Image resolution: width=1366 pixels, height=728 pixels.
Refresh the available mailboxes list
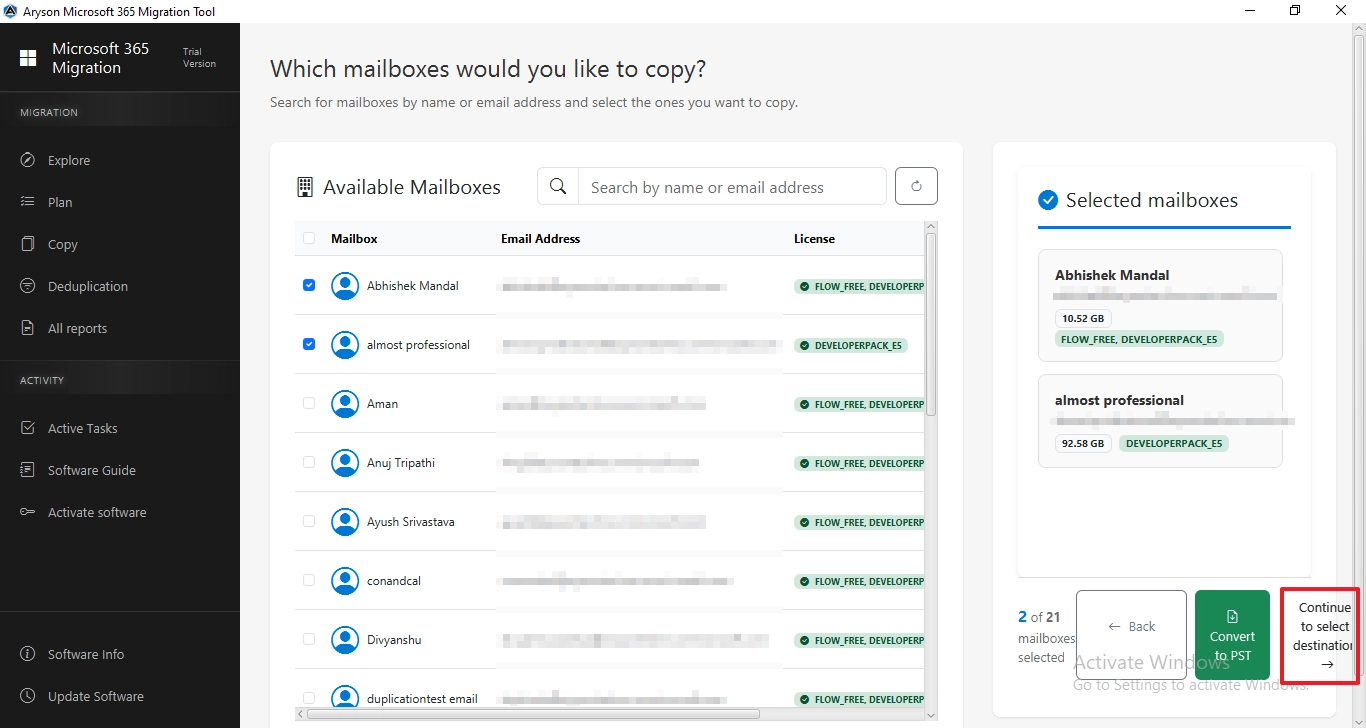(x=916, y=186)
